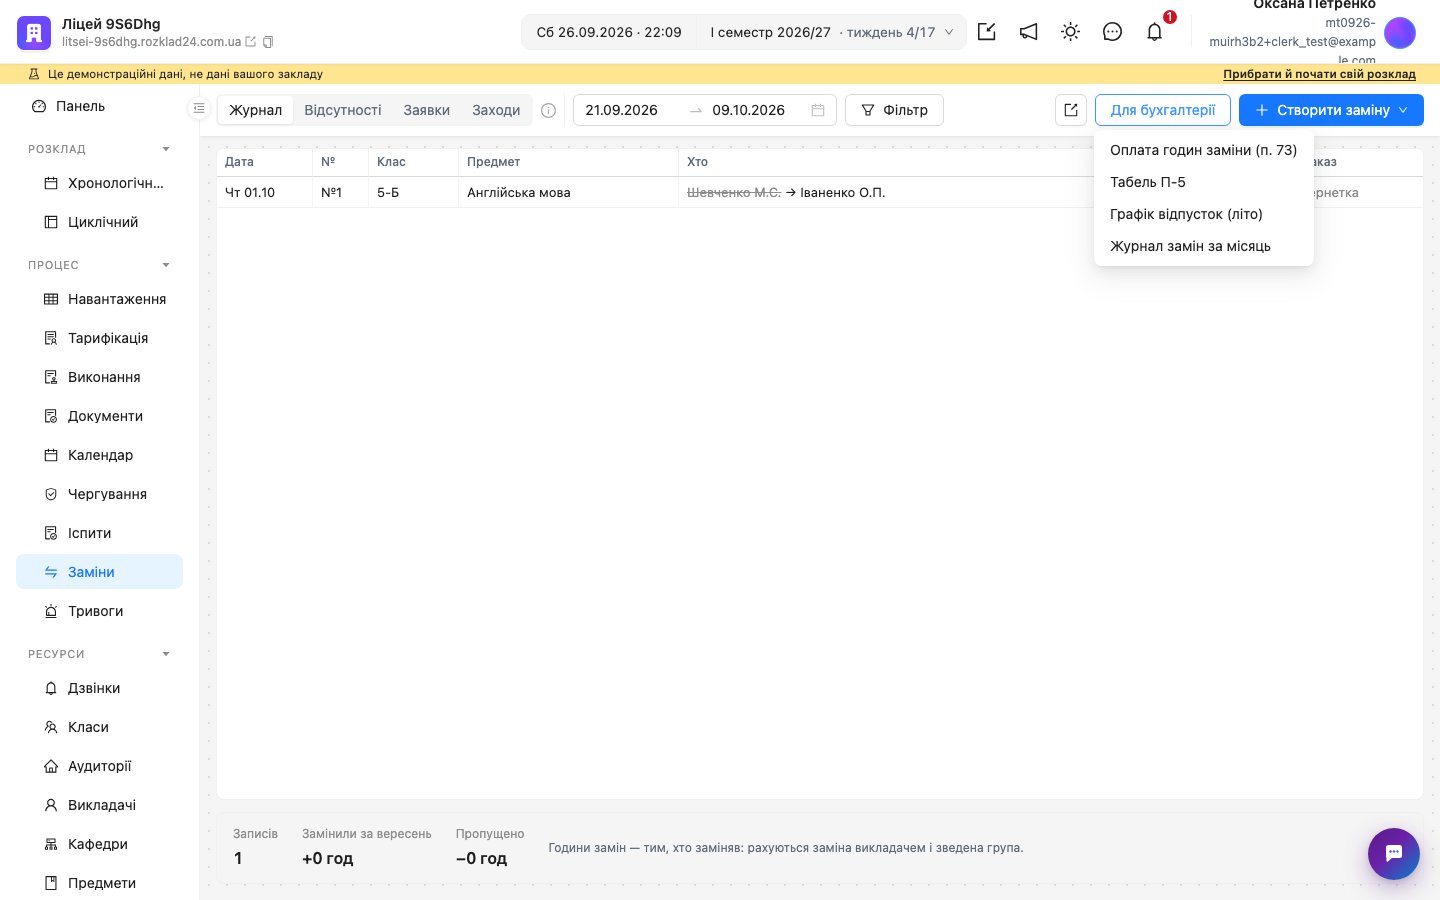Open Дзвінки in sidebar

pyautogui.click(x=99, y=688)
